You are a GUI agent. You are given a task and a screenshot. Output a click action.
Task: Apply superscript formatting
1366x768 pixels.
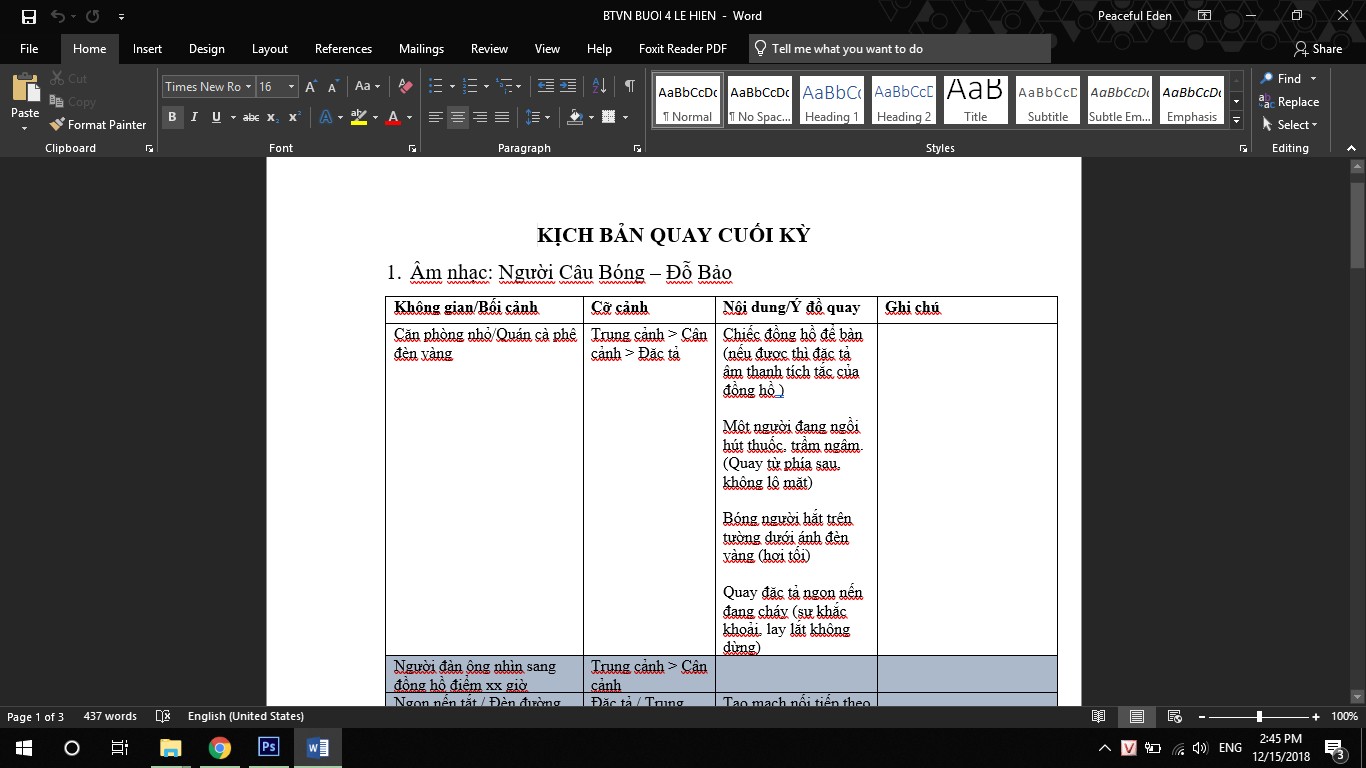(x=294, y=117)
